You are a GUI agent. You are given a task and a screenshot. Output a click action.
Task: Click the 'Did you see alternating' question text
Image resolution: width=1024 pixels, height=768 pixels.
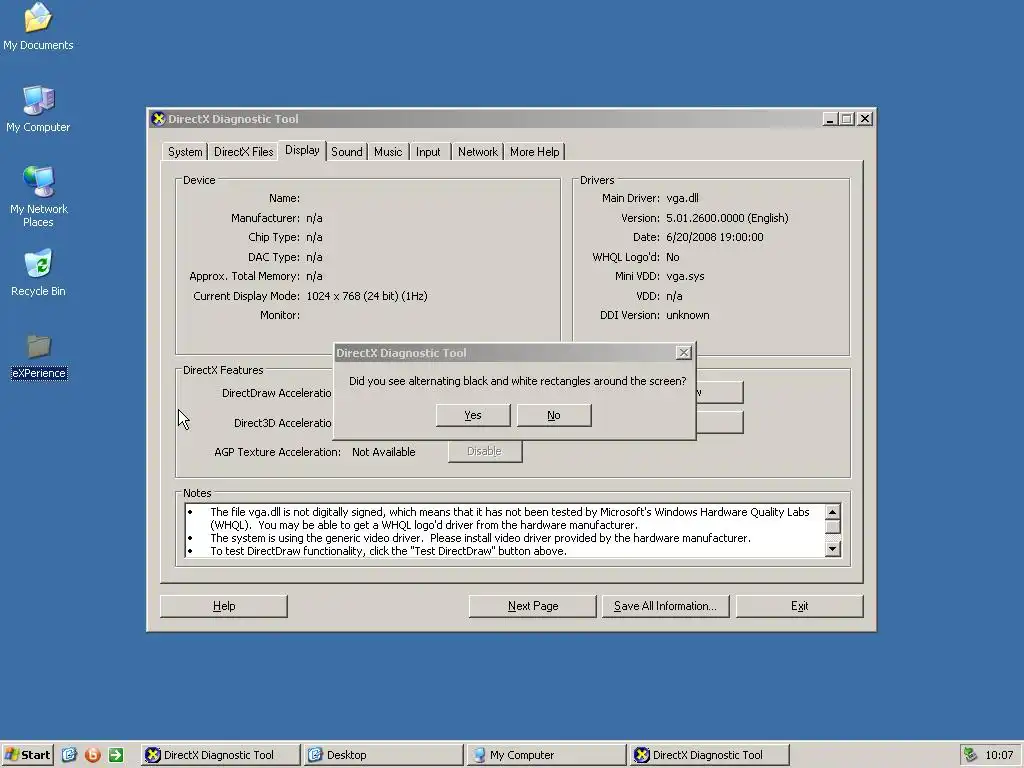[x=517, y=381]
